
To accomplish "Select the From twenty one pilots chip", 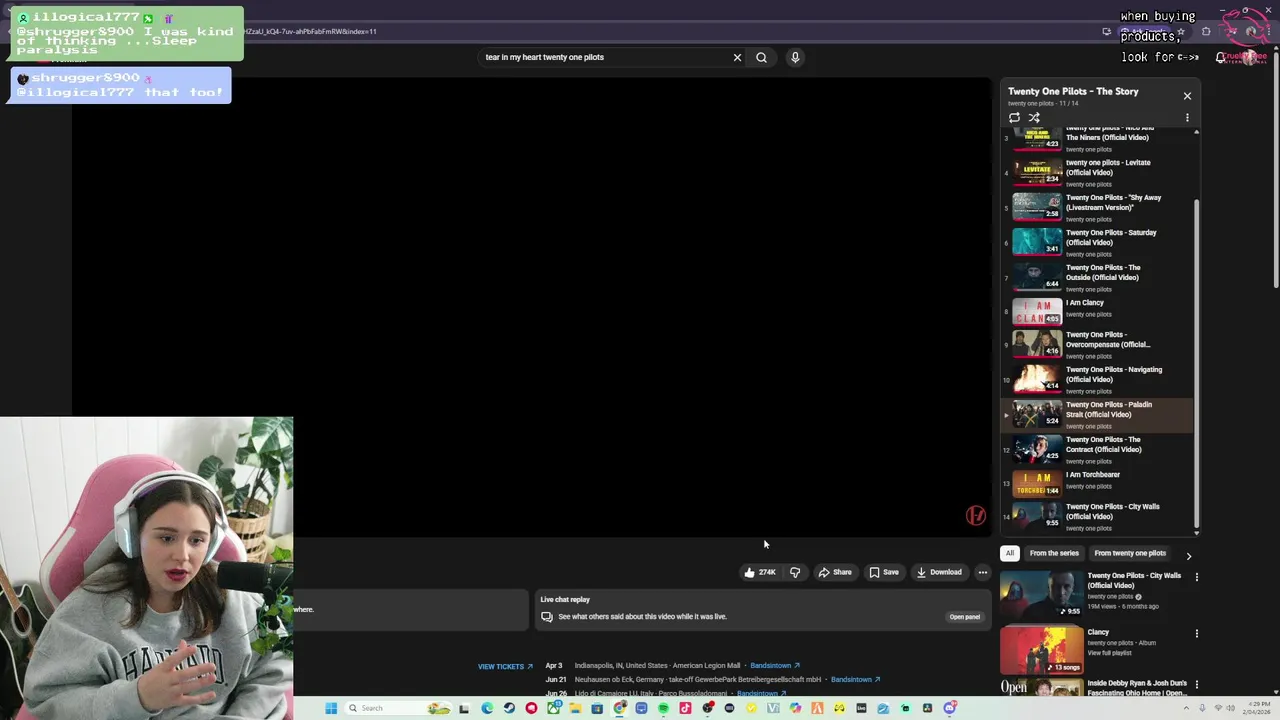I will (1130, 553).
